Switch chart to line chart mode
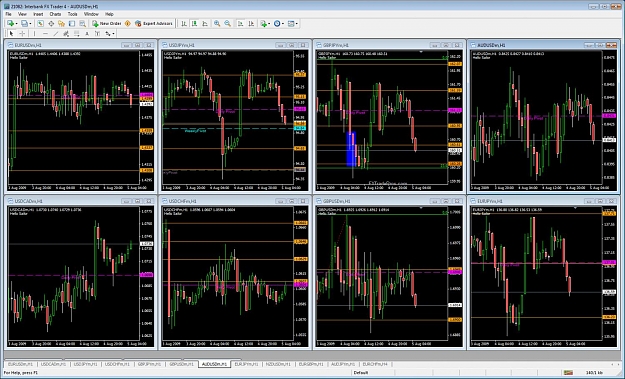The height and width of the screenshot is (379, 625). pyautogui.click(x=205, y=24)
